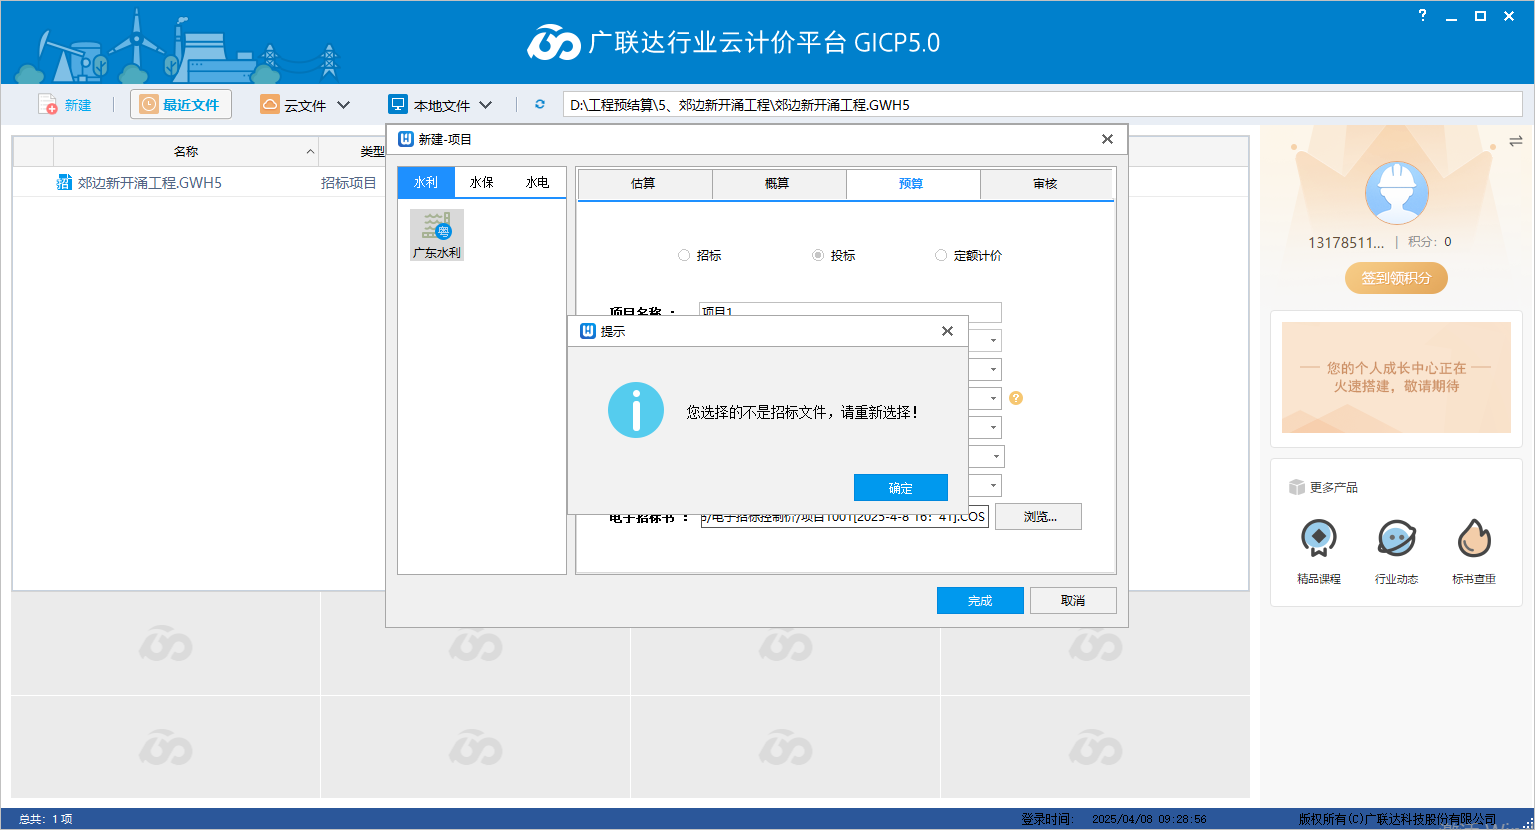Viewport: 1535px width, 830px height.
Task: Click the 最近文件 clock icon
Action: 149,104
